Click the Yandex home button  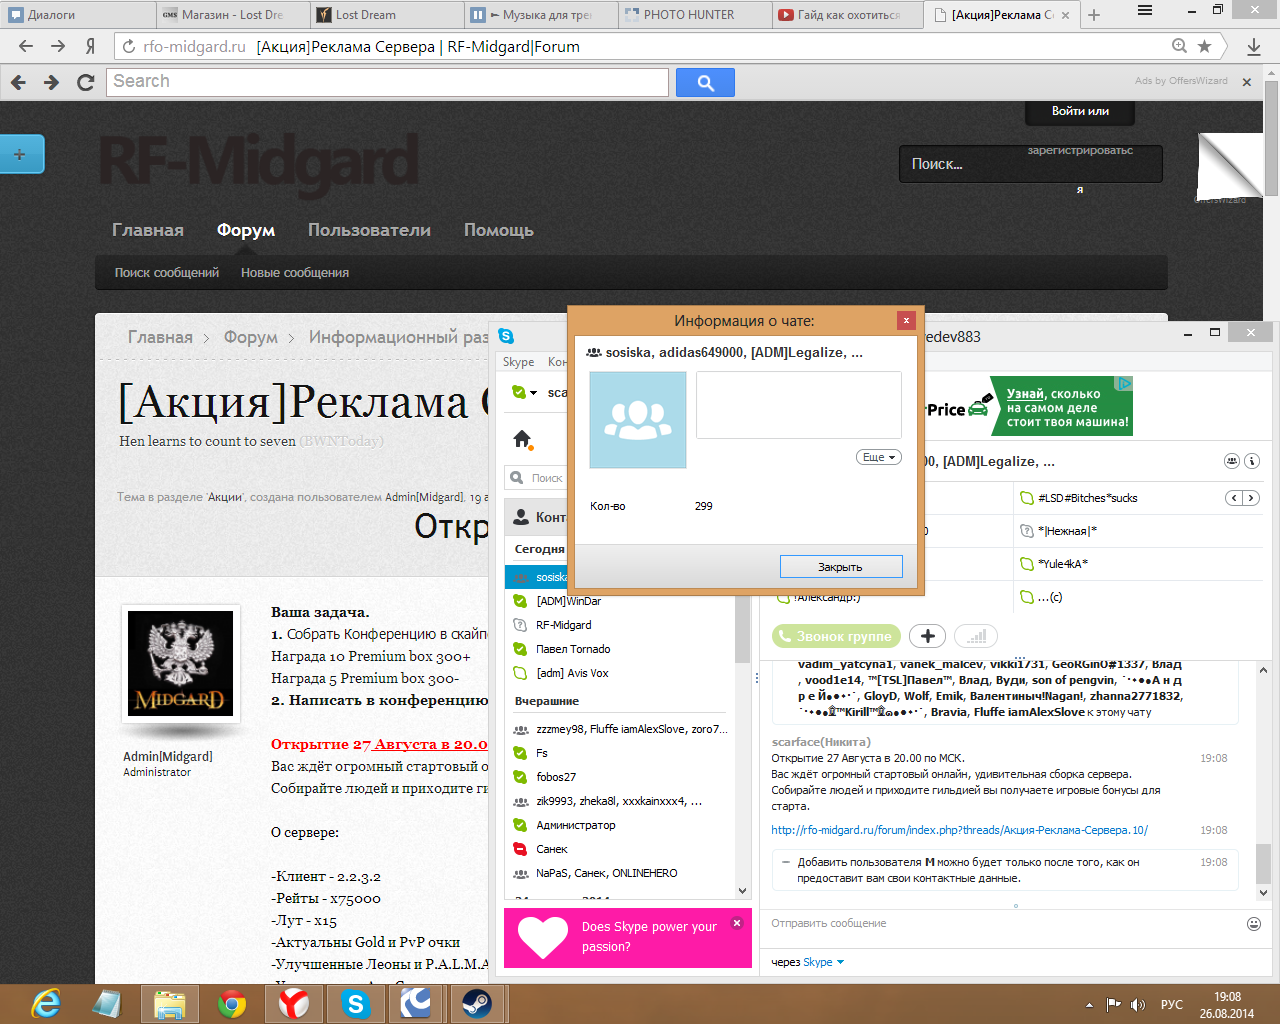91,46
